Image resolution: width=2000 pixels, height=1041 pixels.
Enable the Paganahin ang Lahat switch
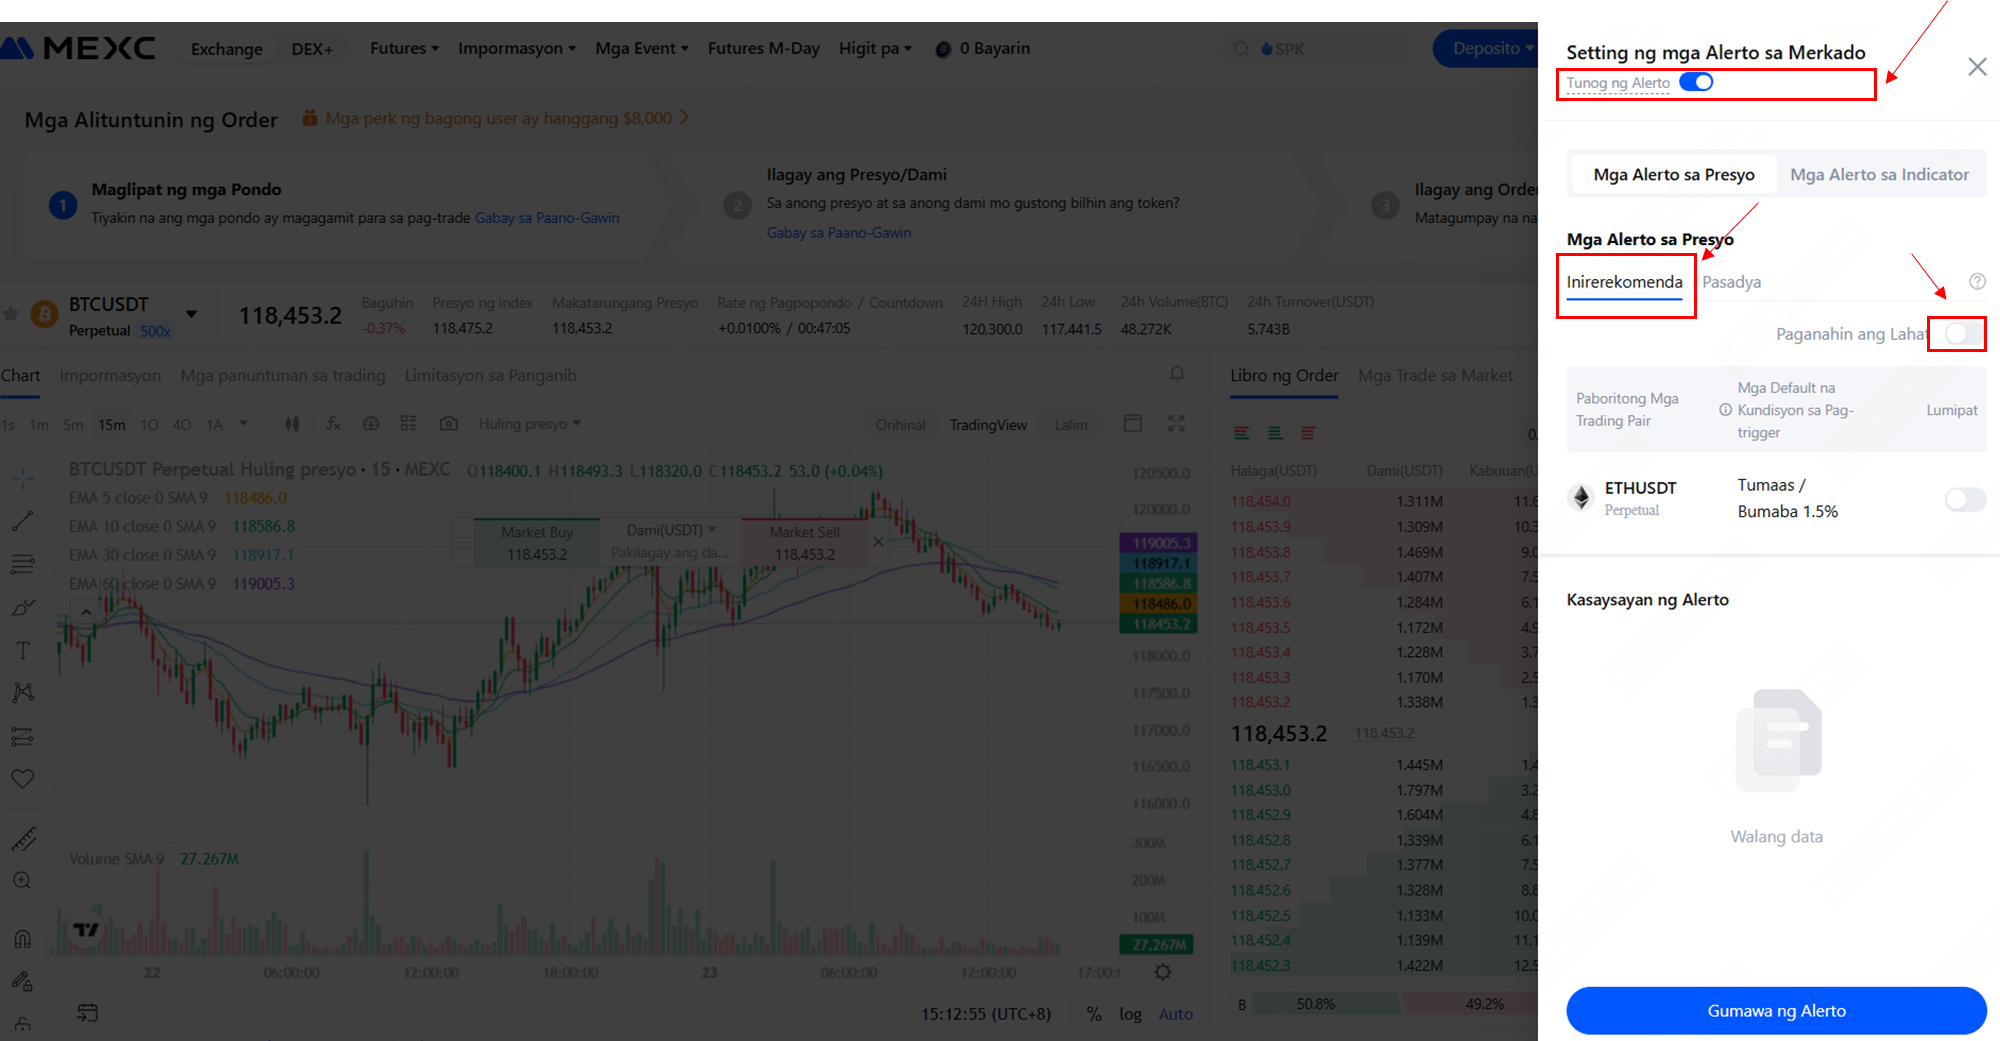(1957, 334)
